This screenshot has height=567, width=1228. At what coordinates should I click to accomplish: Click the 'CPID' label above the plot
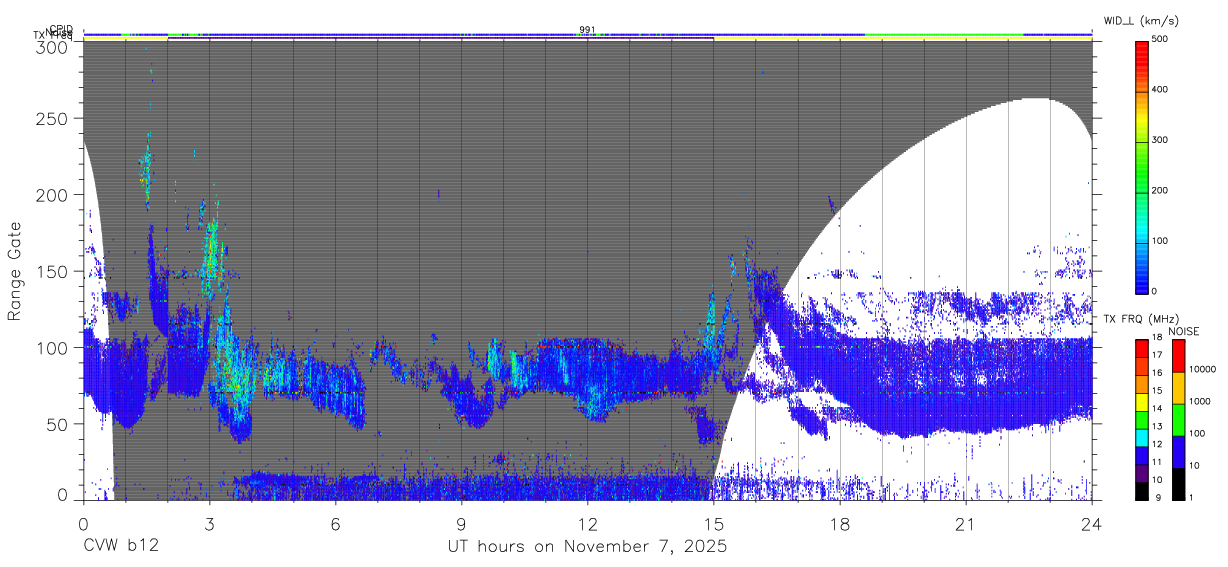pos(61,29)
